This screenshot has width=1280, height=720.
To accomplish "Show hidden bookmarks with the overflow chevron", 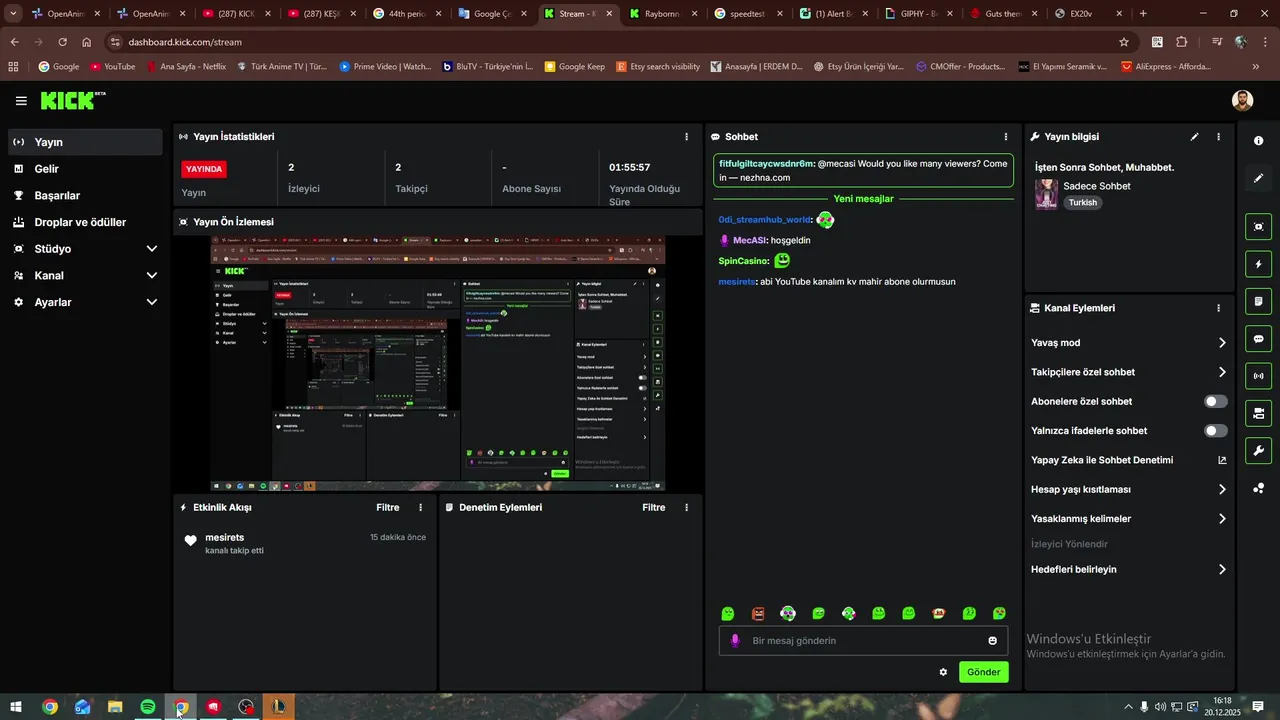I will point(1256,67).
